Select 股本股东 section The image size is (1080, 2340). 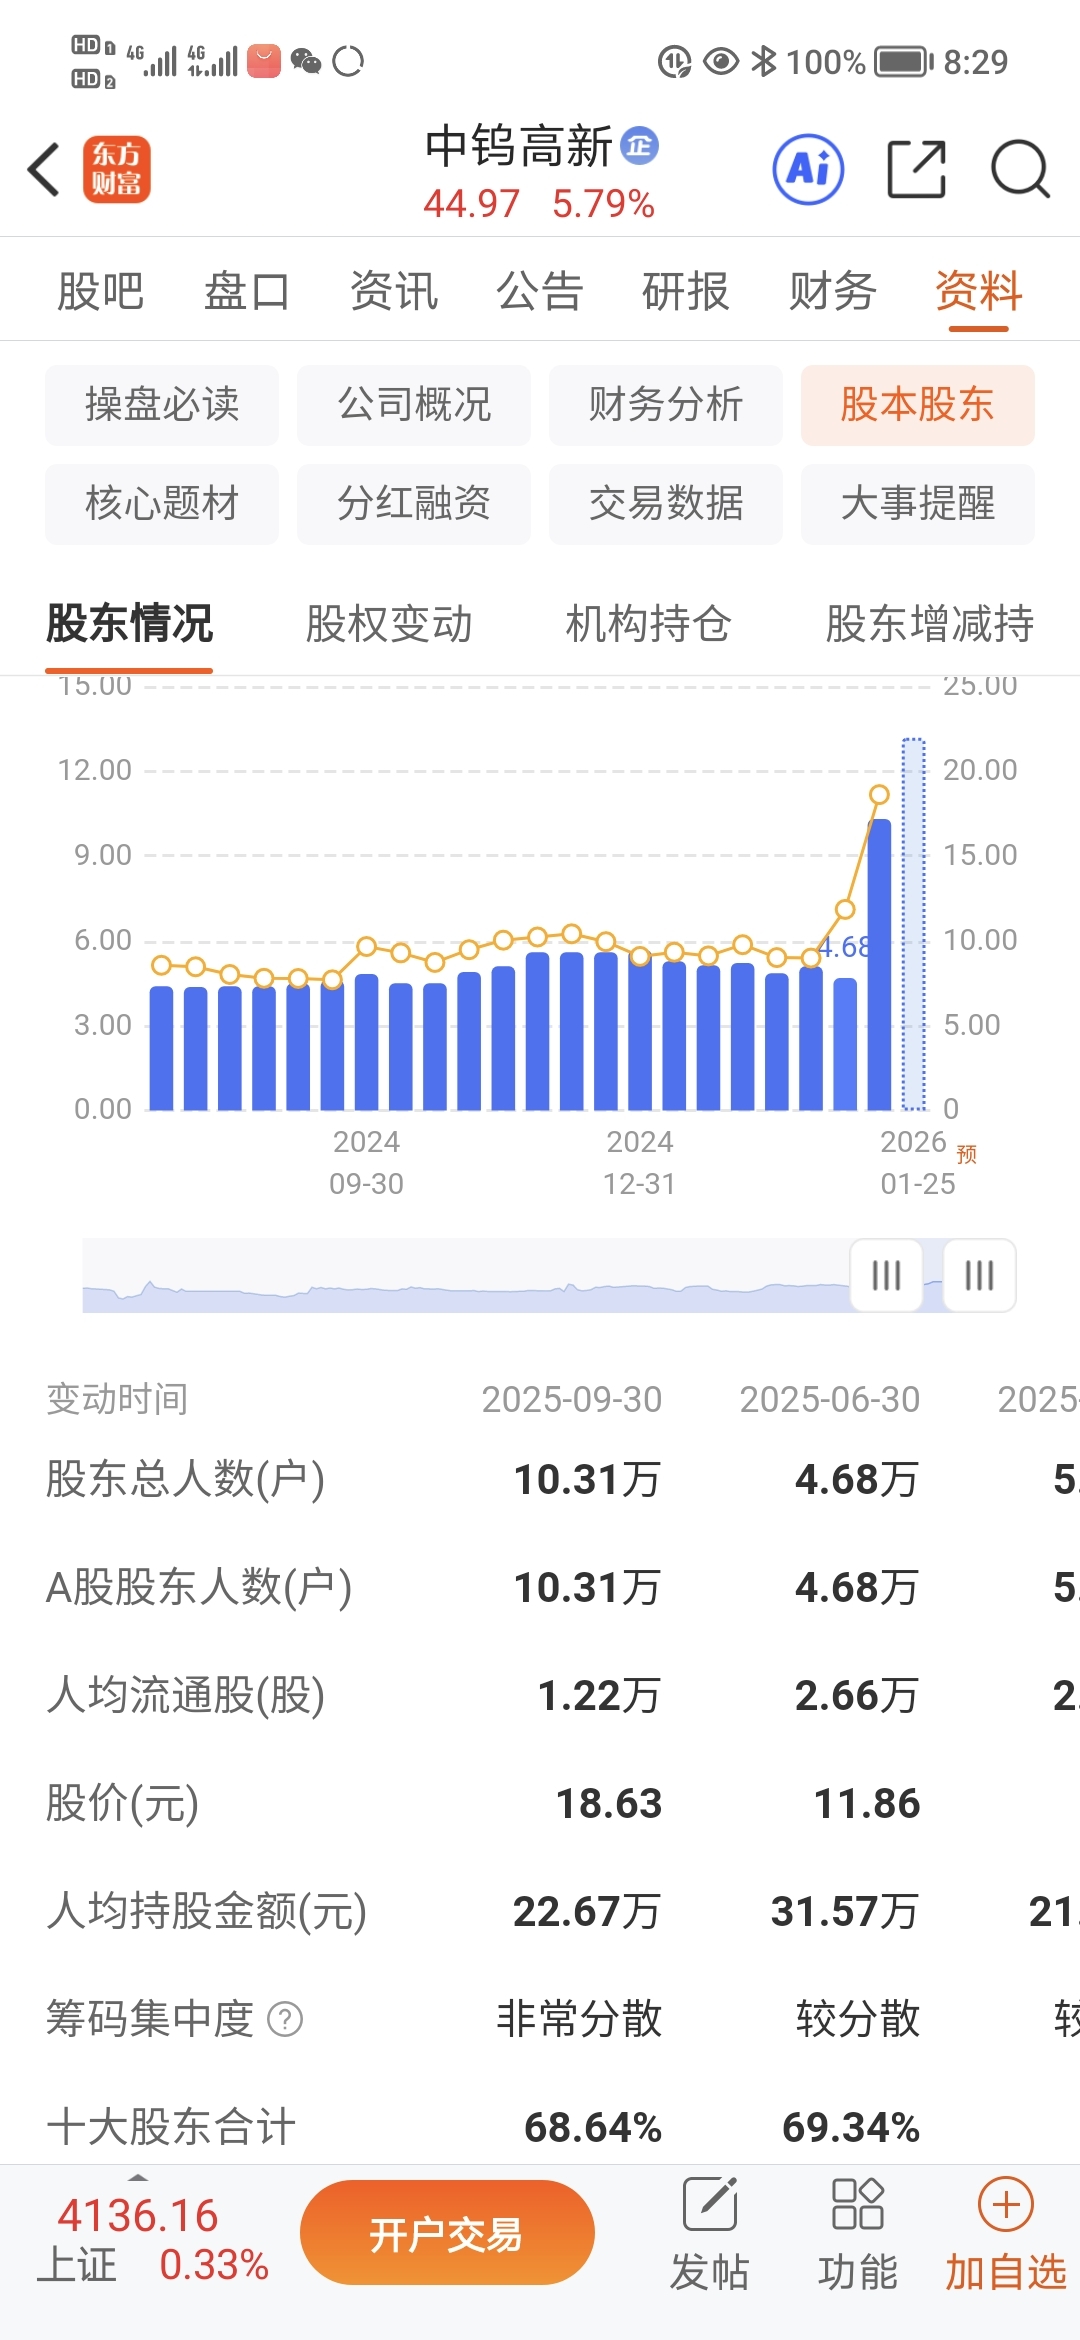click(x=918, y=405)
